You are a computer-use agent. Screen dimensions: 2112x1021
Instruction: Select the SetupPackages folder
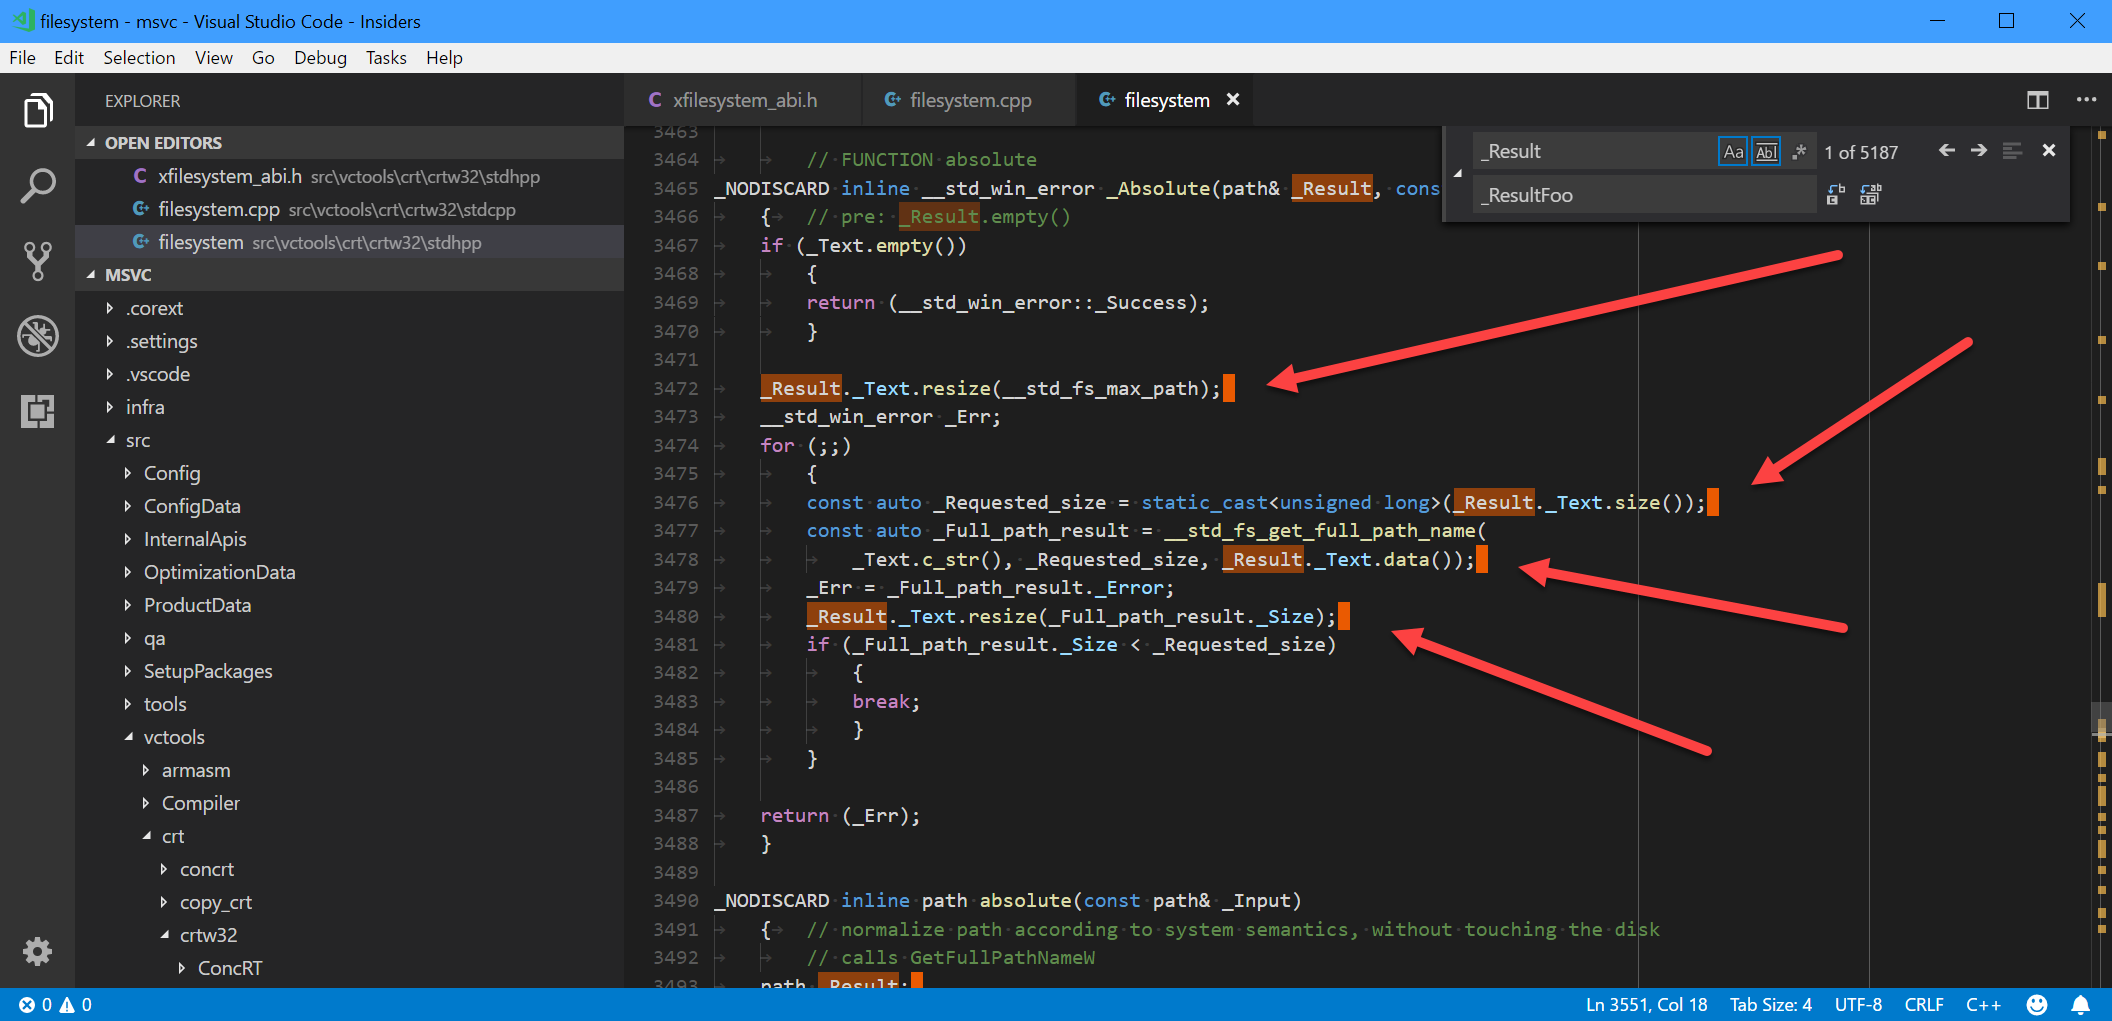click(x=349, y=671)
